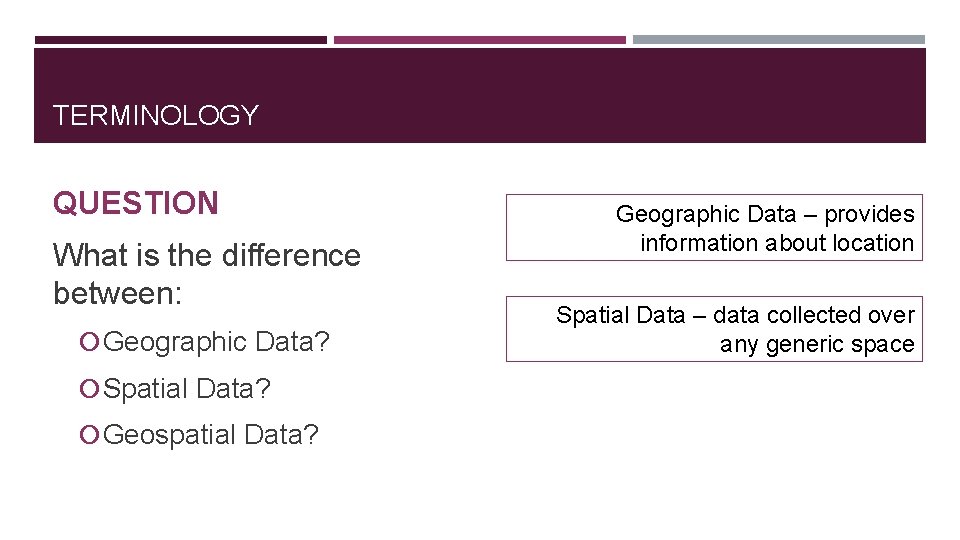Click the magenta accent bar at top center

(x=479, y=40)
